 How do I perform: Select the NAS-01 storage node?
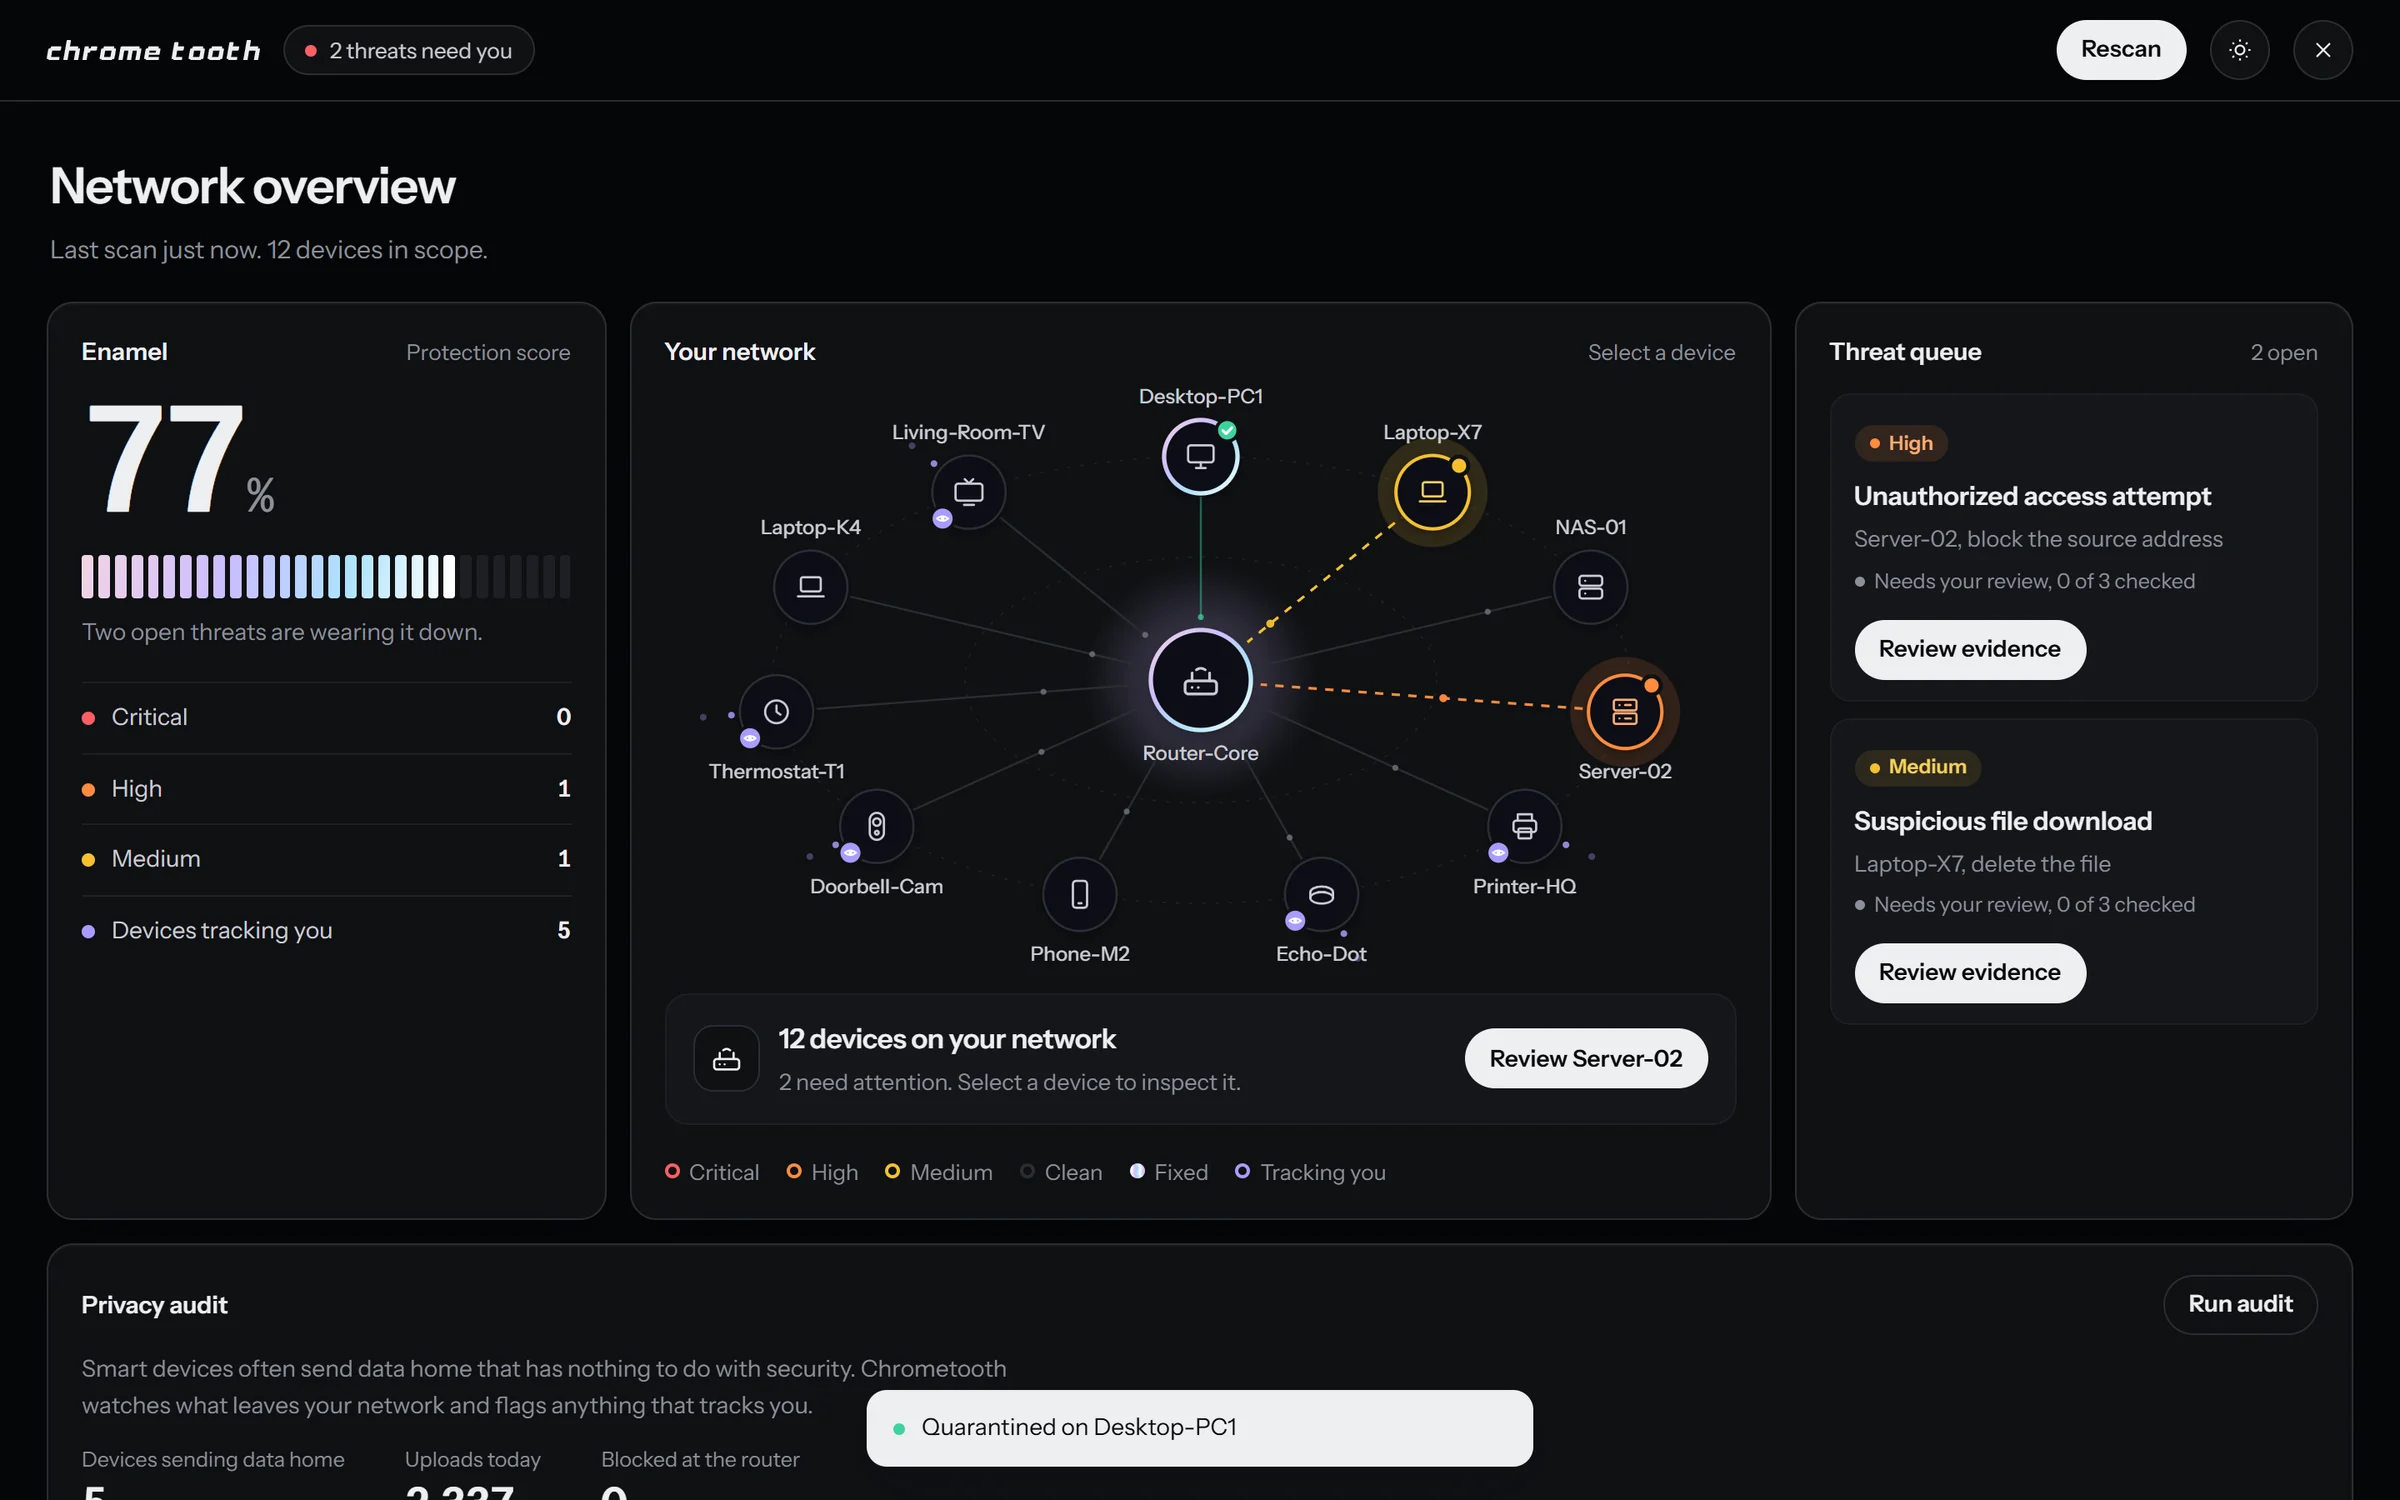pyautogui.click(x=1590, y=587)
